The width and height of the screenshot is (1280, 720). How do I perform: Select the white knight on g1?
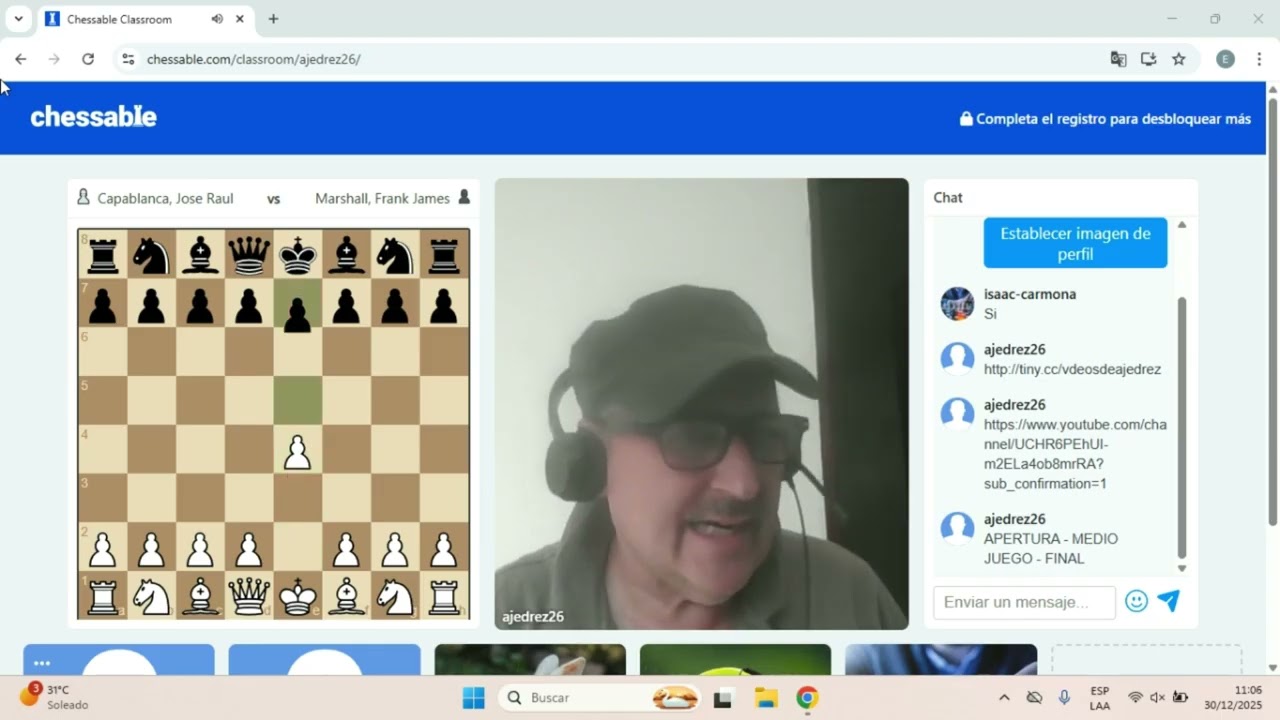point(395,596)
